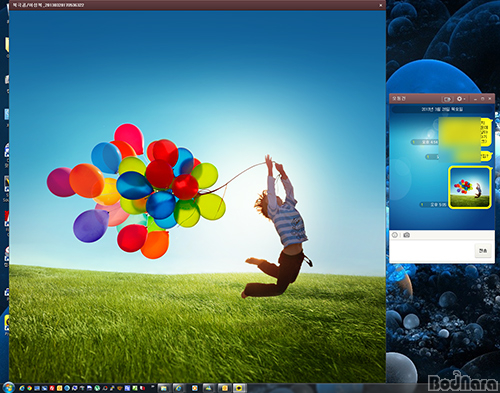The height and width of the screenshot is (393, 500).
Task: Close the chat window
Action: point(490,99)
